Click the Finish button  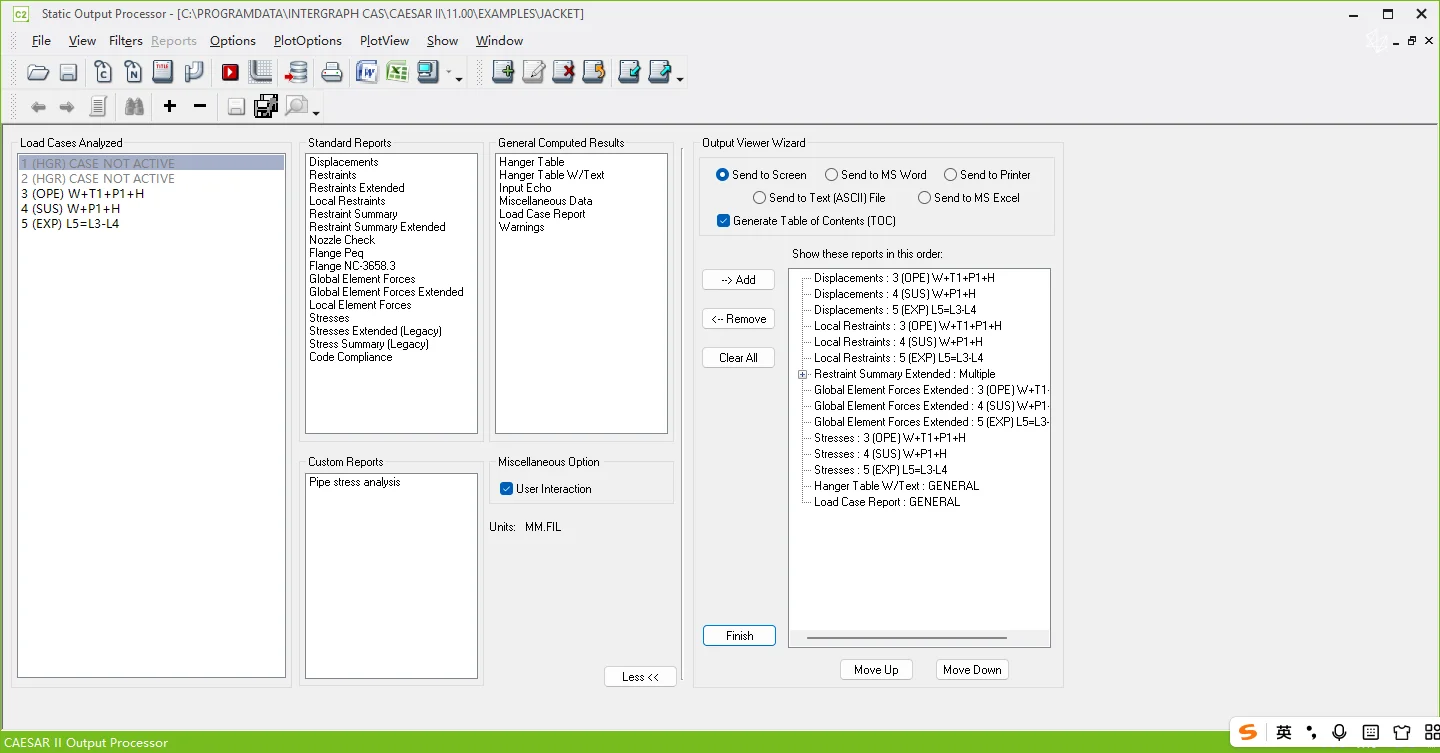[739, 636]
